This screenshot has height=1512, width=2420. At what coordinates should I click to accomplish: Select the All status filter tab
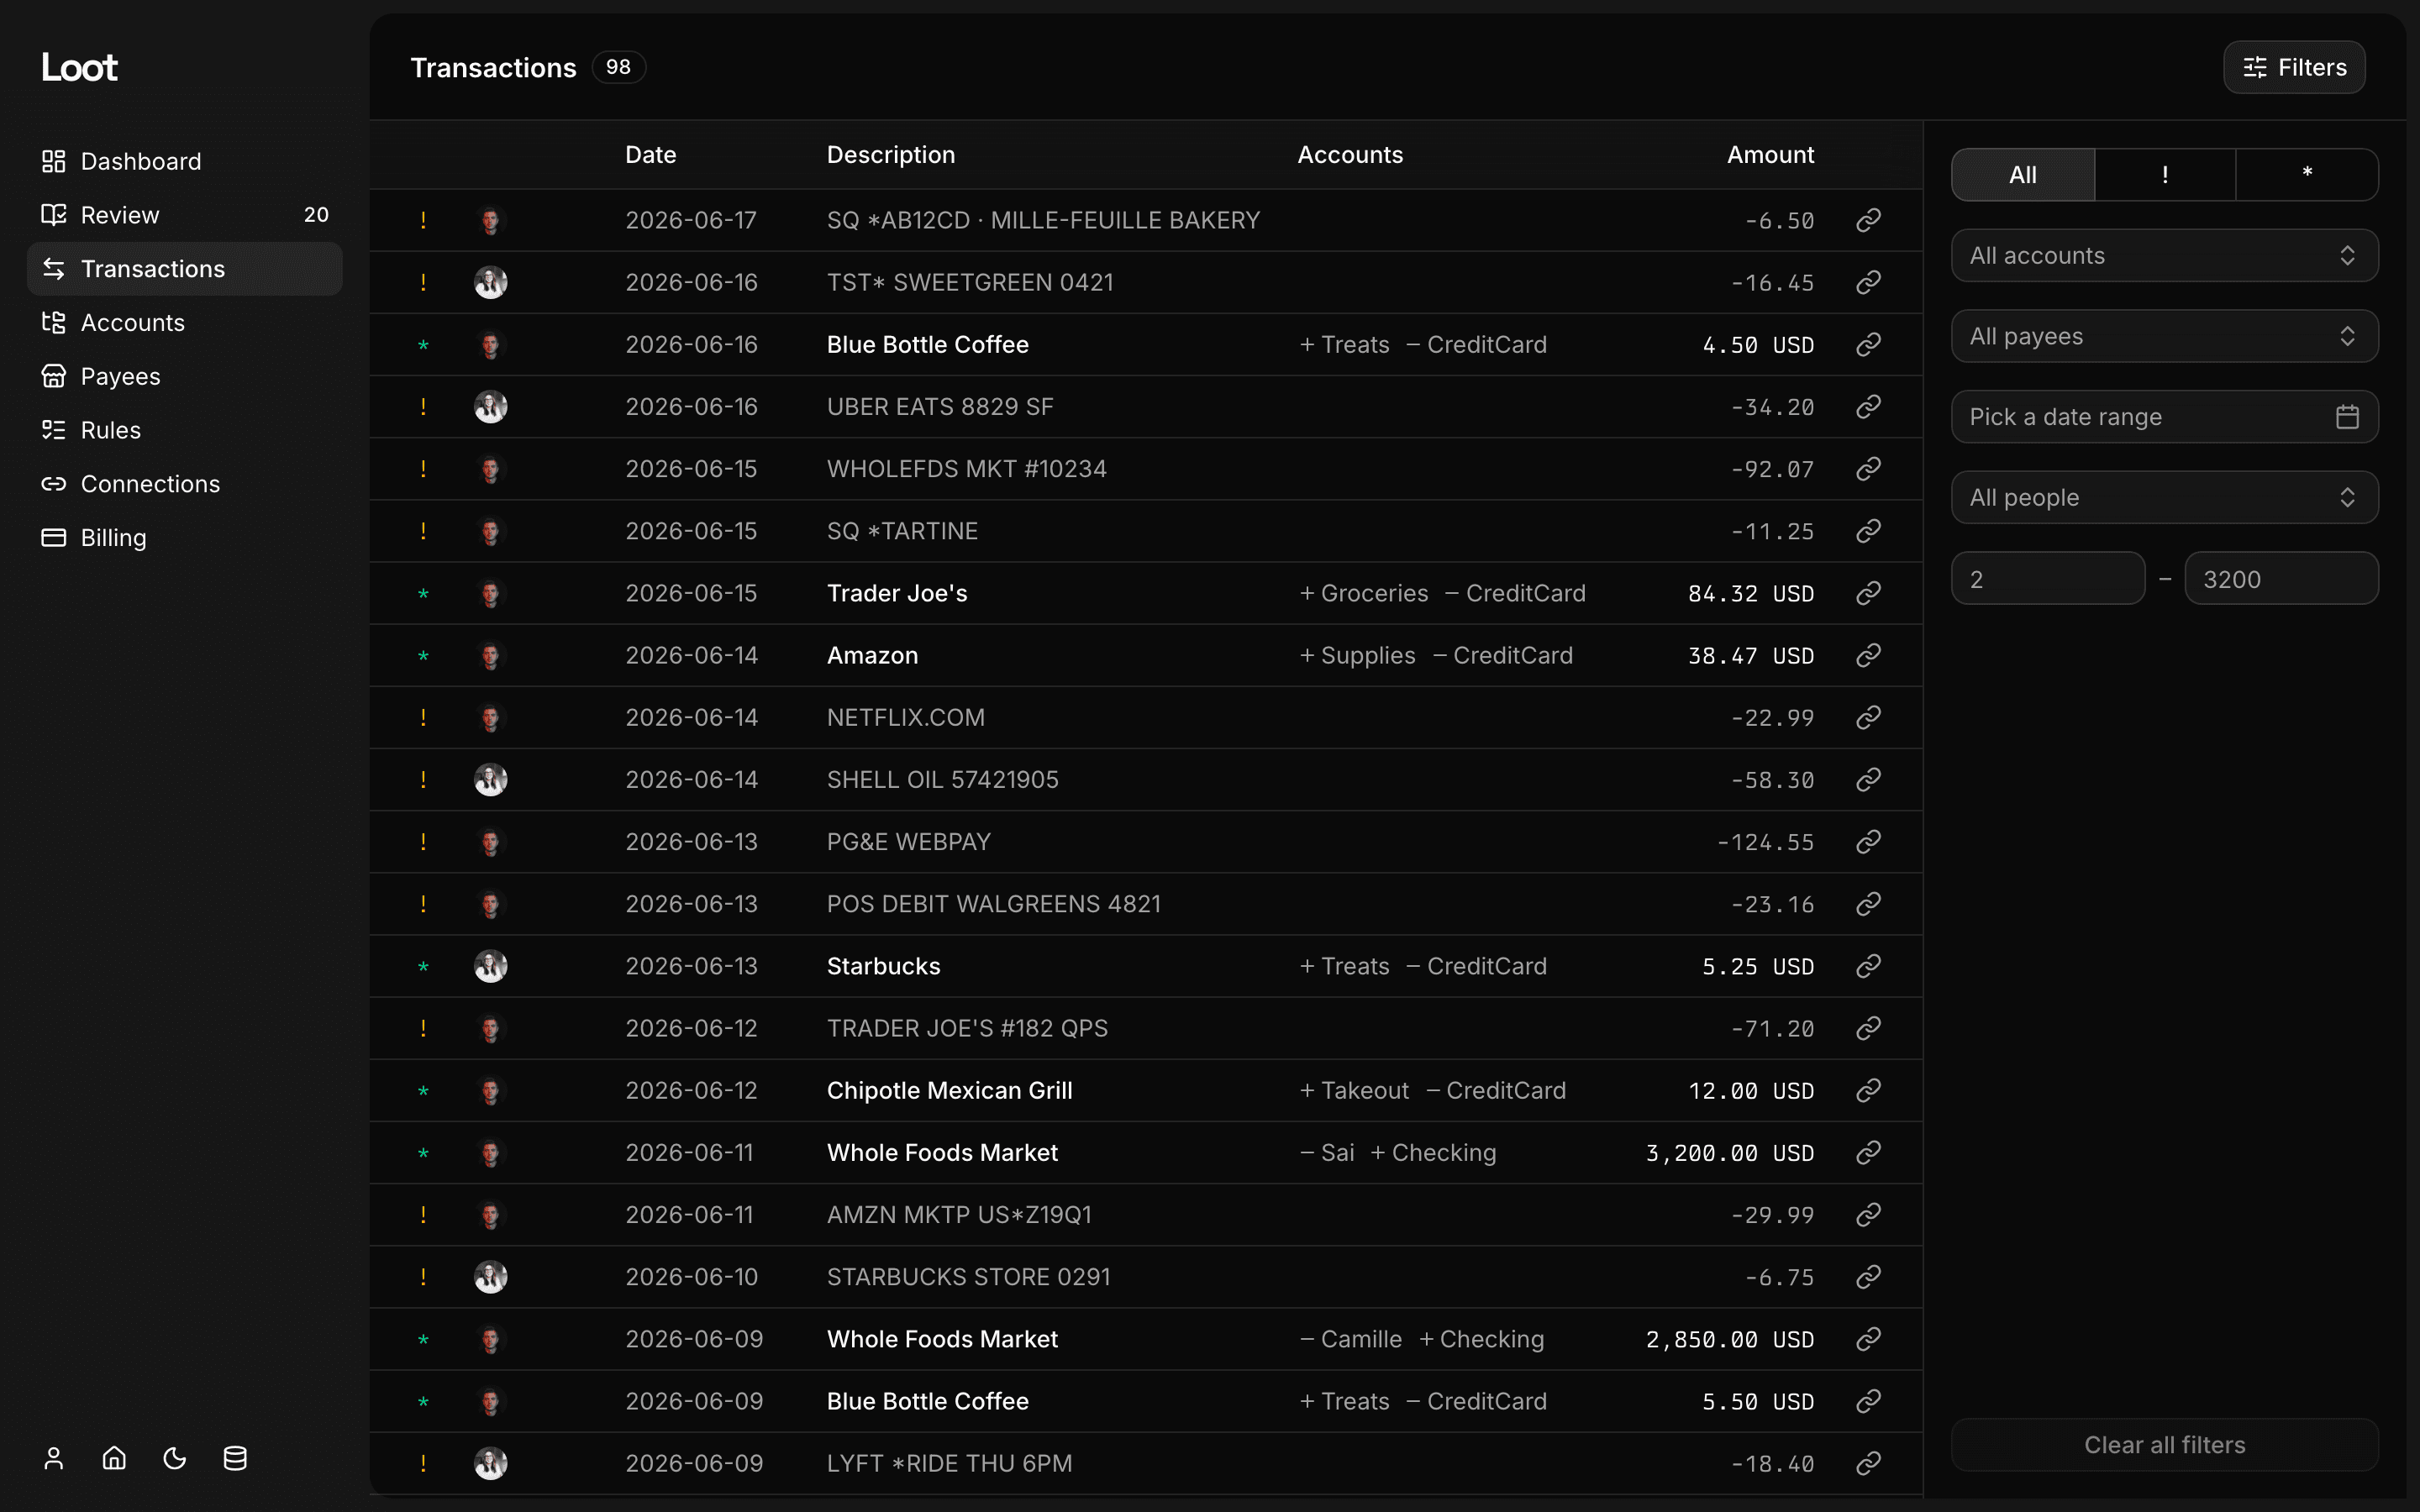[x=2023, y=175]
